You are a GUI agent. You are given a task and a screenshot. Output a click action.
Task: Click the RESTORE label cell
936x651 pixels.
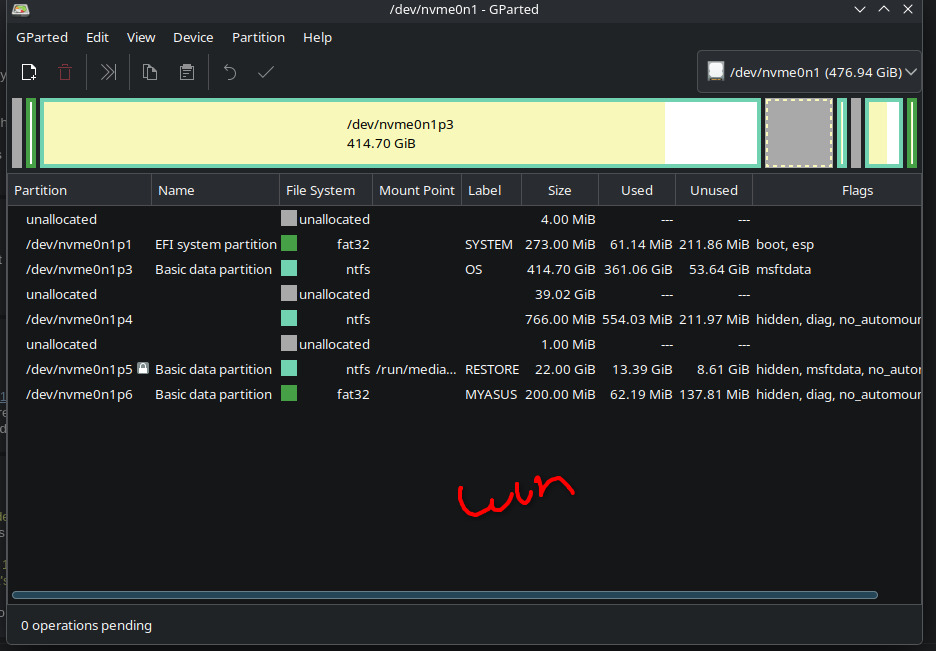pos(492,370)
